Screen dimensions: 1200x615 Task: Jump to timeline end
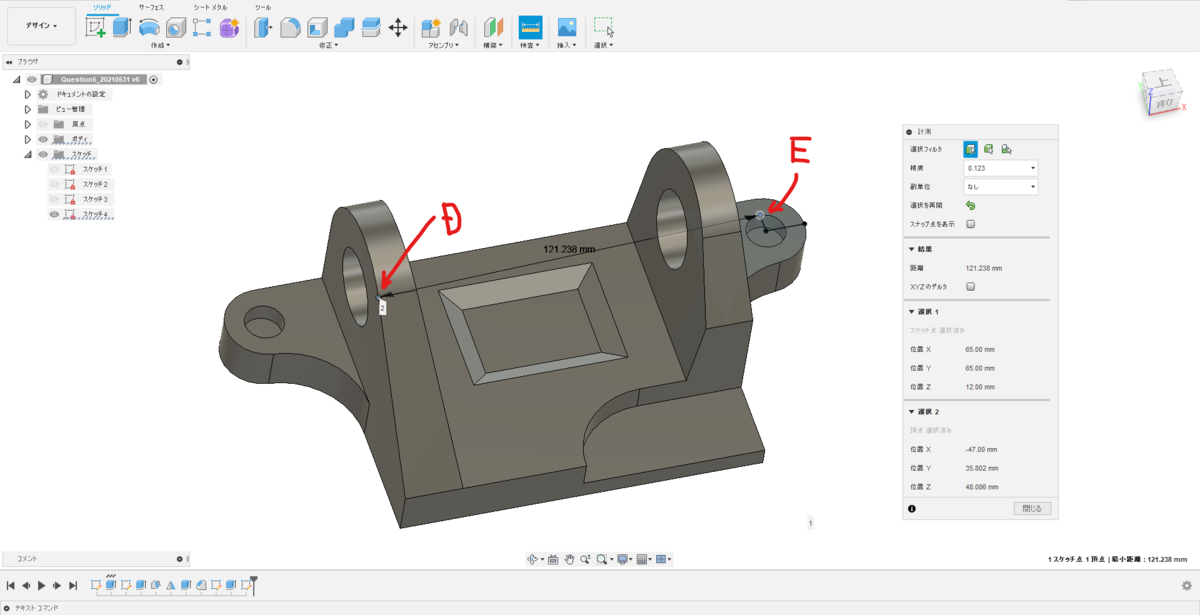tap(73, 585)
